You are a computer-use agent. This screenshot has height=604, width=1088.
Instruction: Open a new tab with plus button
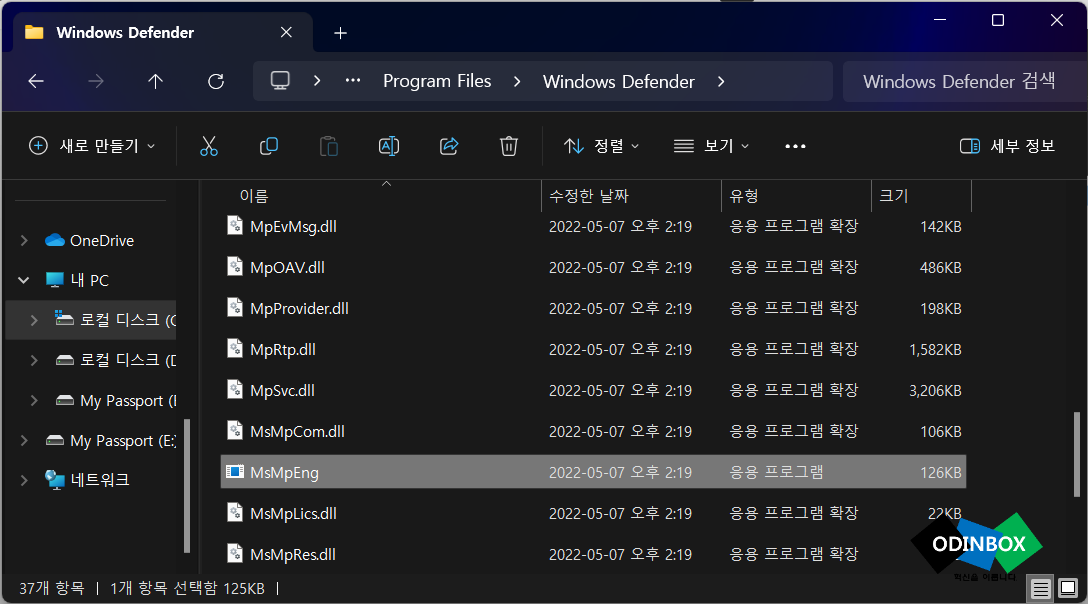point(340,33)
